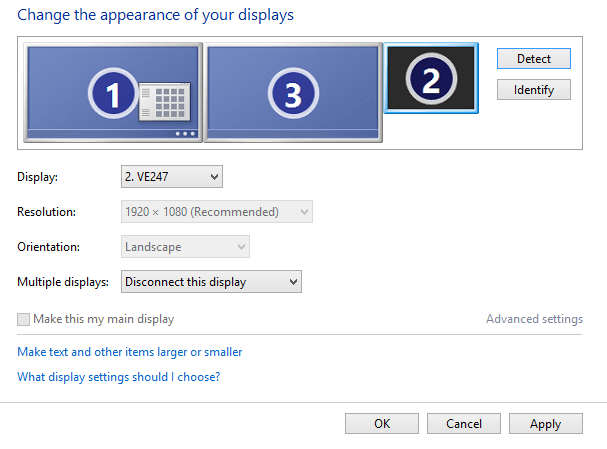This screenshot has width=607, height=449.
Task: Expand the Multiple displays dropdown
Action: click(211, 282)
